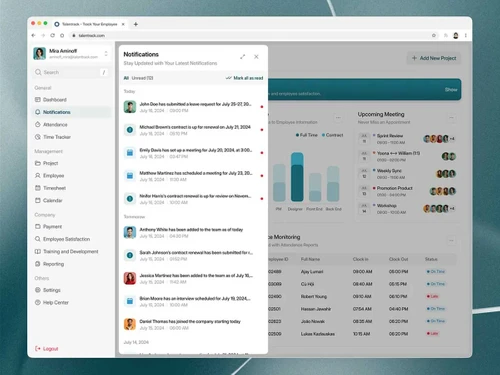Click the Calendar sidebar icon
This screenshot has width=500, height=375.
[x=38, y=200]
